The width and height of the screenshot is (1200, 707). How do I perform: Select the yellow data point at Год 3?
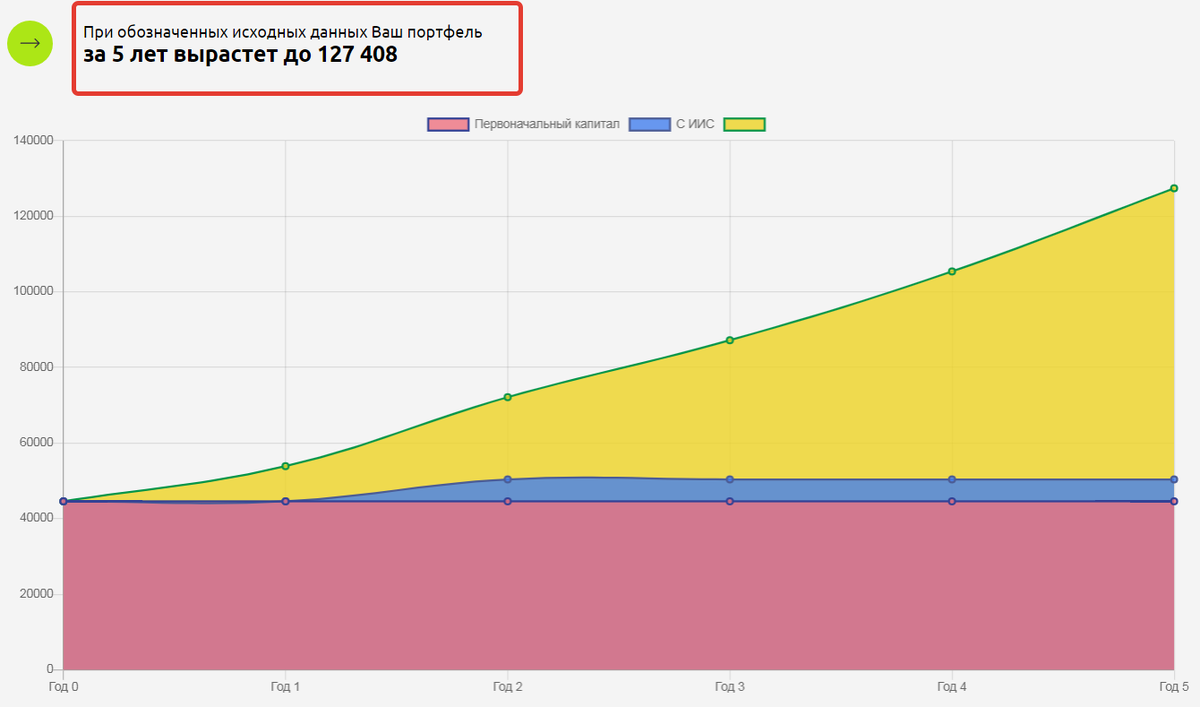pos(730,340)
